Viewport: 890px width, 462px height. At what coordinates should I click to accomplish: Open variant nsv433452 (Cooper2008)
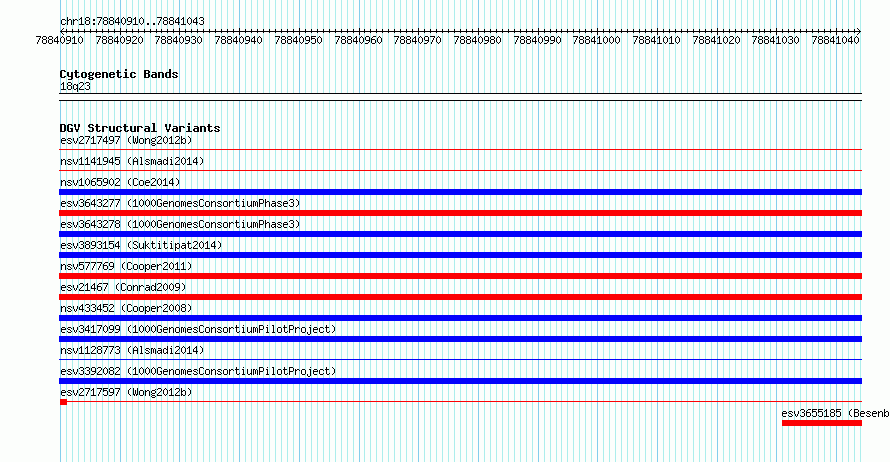(x=126, y=308)
